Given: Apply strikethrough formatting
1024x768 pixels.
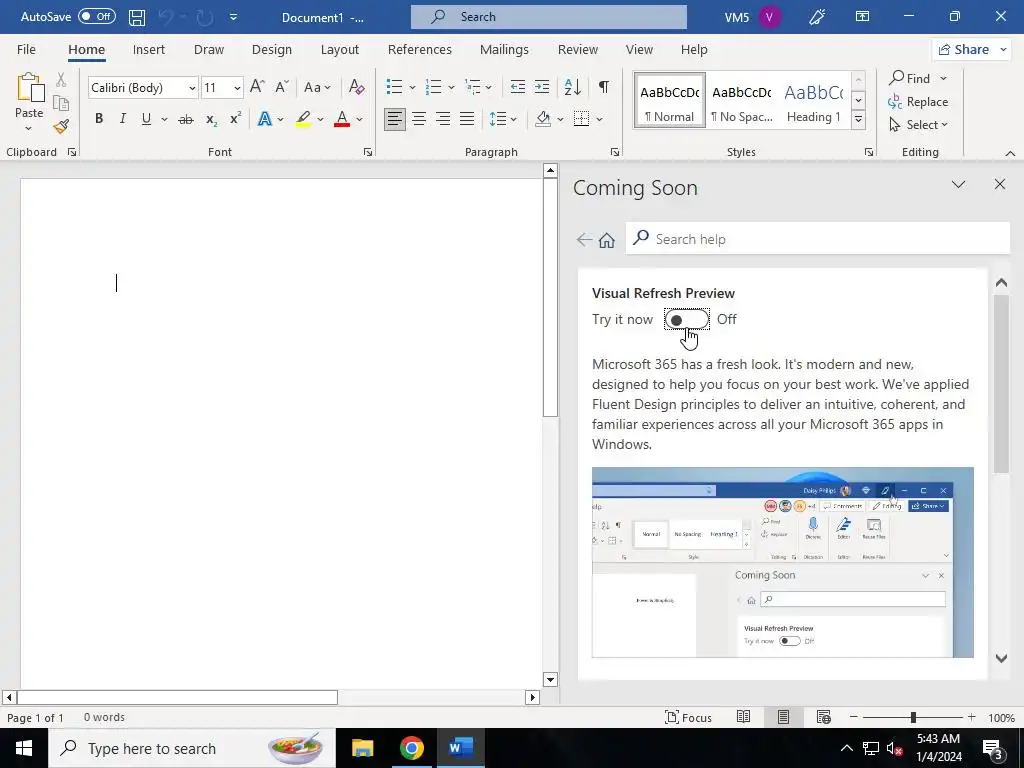Looking at the screenshot, I should tap(186, 119).
